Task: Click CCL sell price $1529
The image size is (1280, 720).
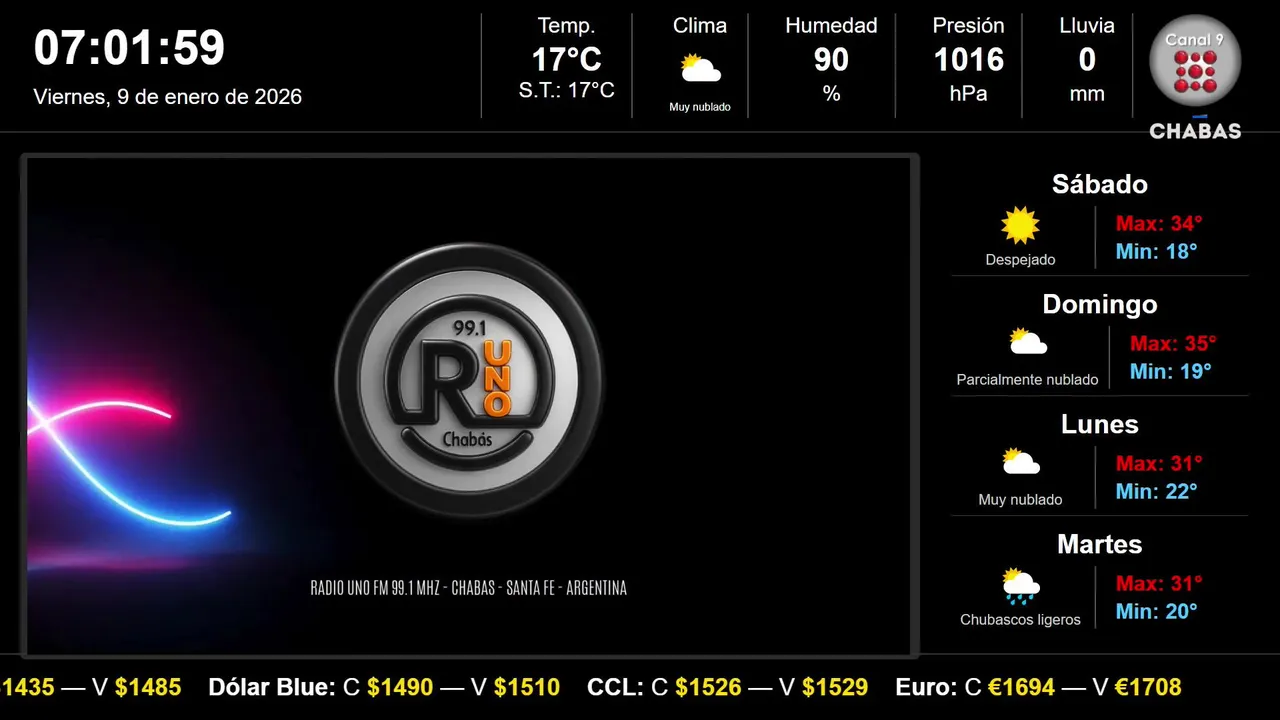Action: click(x=835, y=687)
